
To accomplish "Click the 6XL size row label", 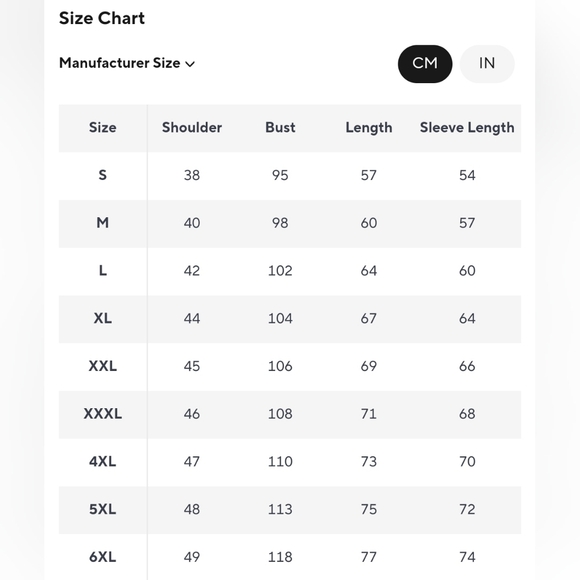I will click(x=102, y=557).
